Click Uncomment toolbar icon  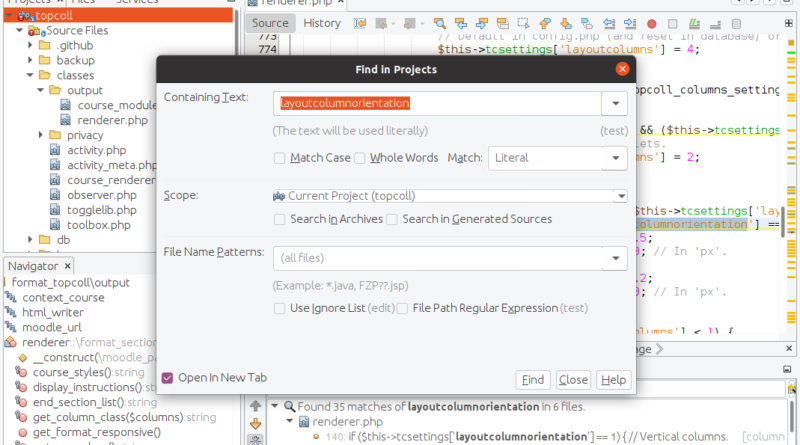(715, 24)
